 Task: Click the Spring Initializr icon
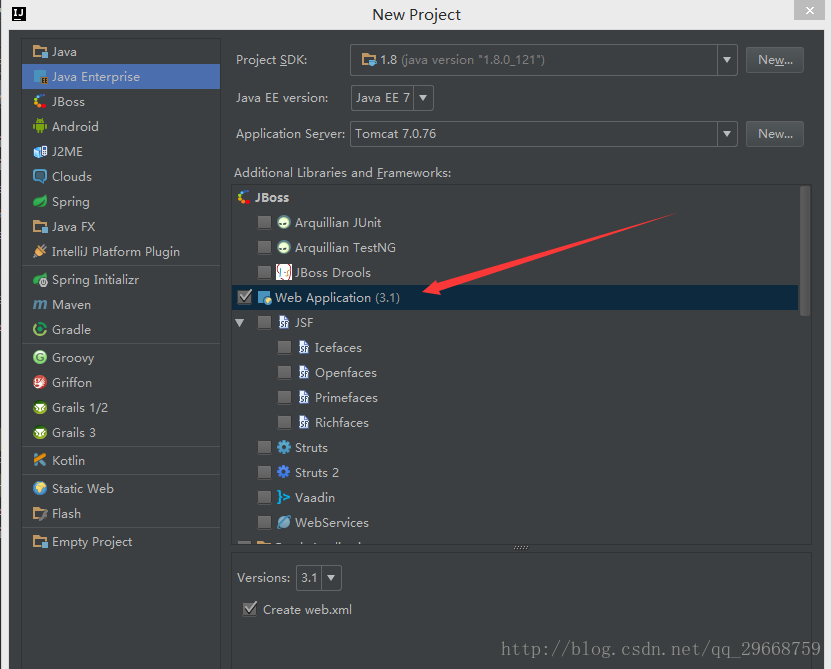click(40, 280)
